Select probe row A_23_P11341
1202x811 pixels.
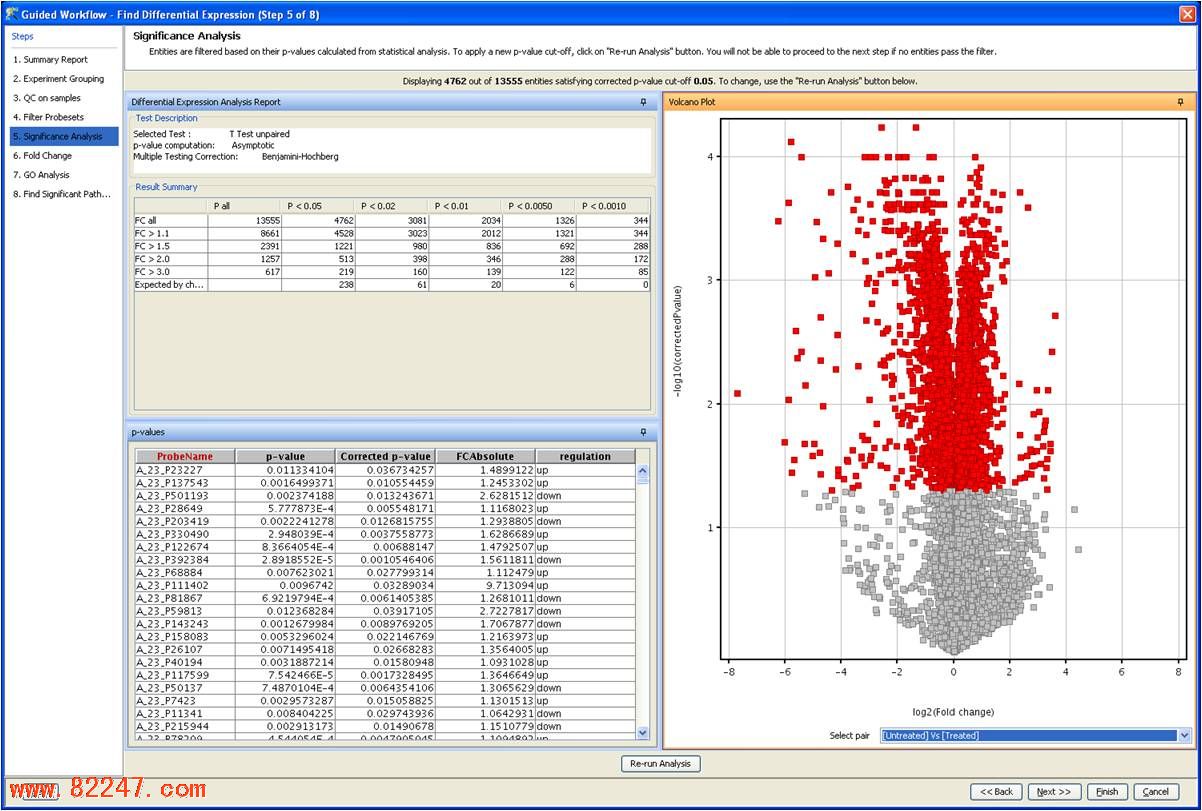coord(385,714)
